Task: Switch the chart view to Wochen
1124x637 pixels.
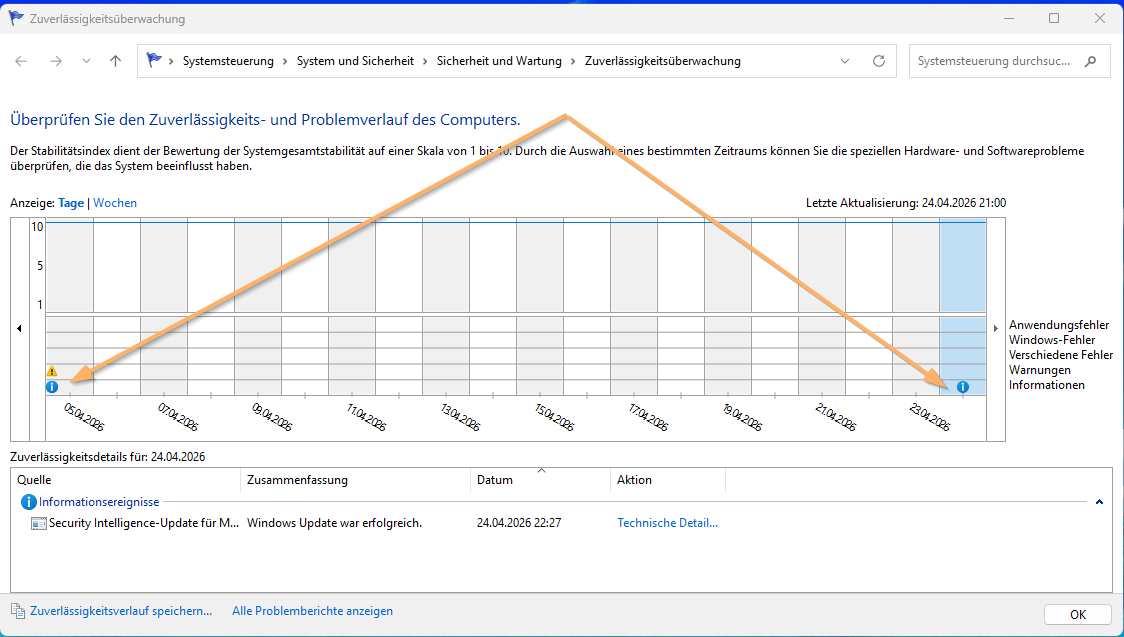Action: (115, 203)
